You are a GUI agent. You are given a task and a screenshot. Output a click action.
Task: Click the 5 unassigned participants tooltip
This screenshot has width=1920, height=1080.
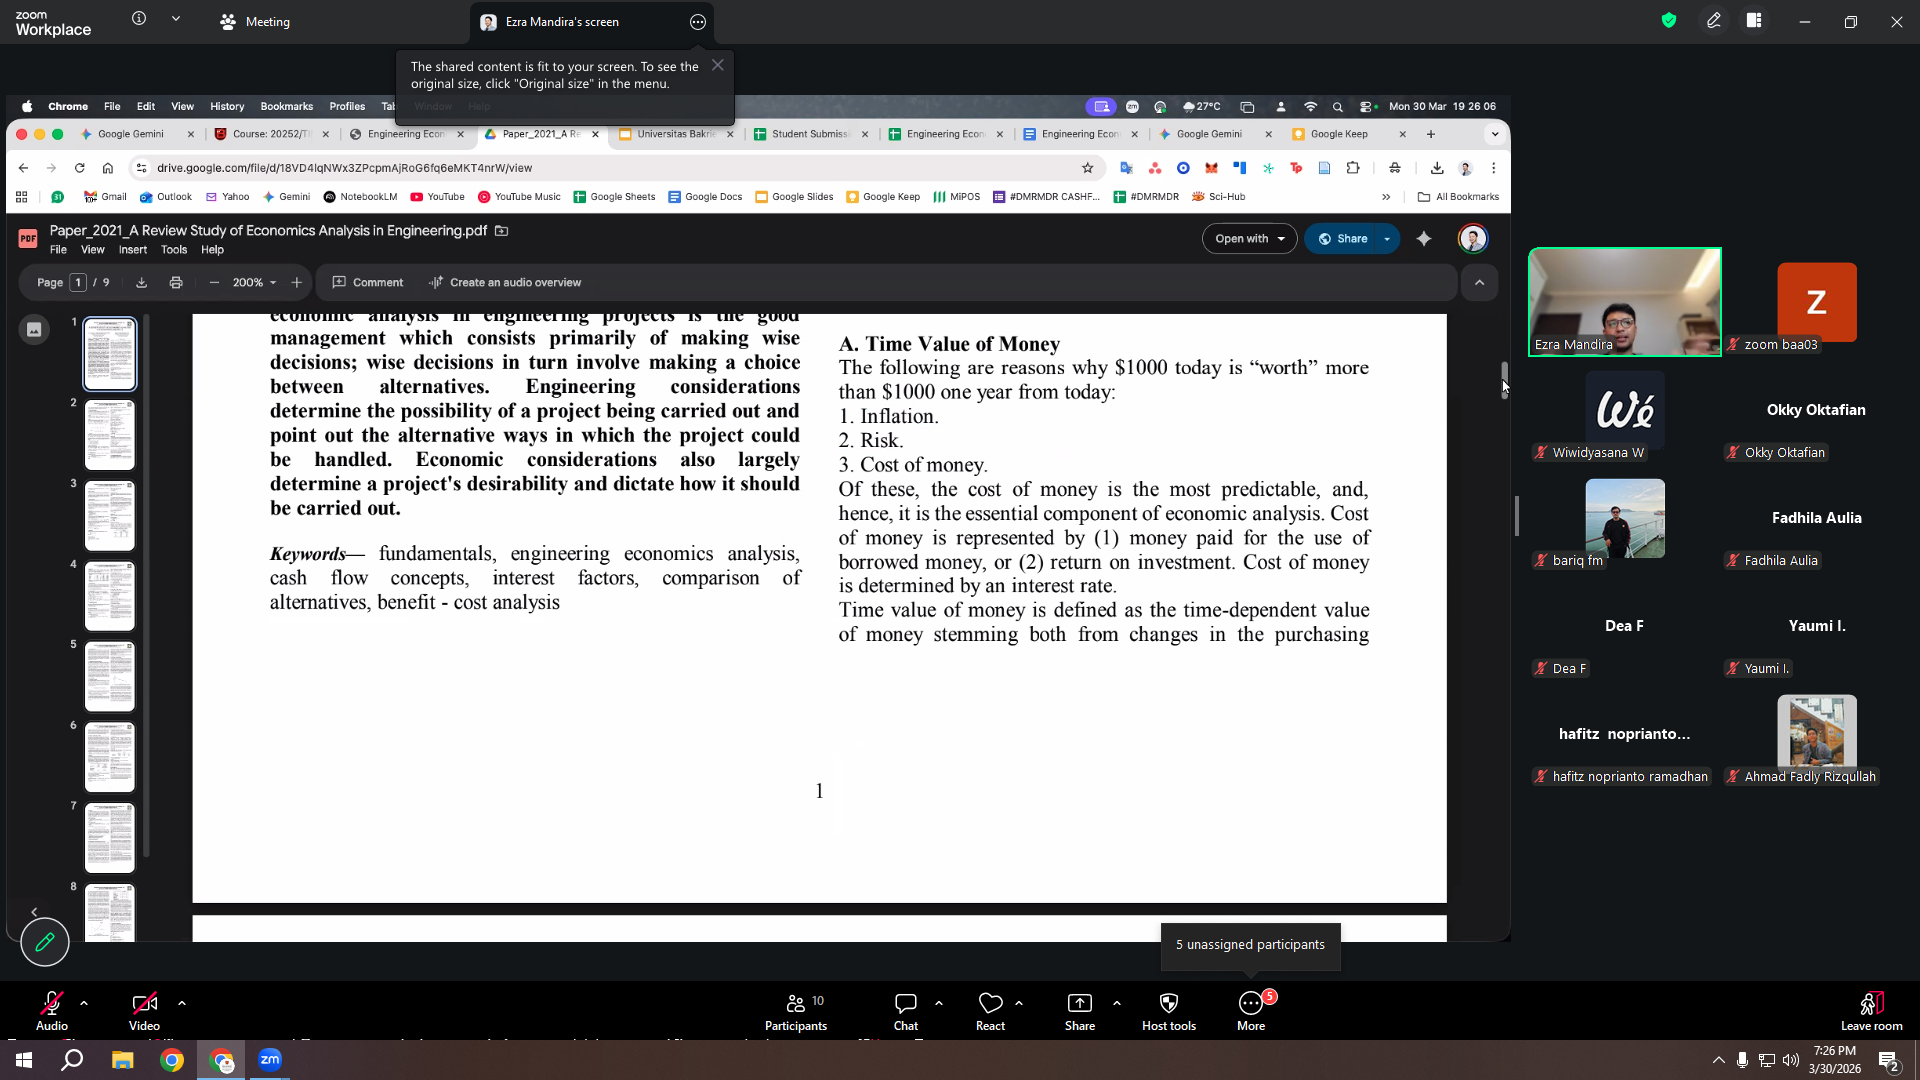point(1250,945)
